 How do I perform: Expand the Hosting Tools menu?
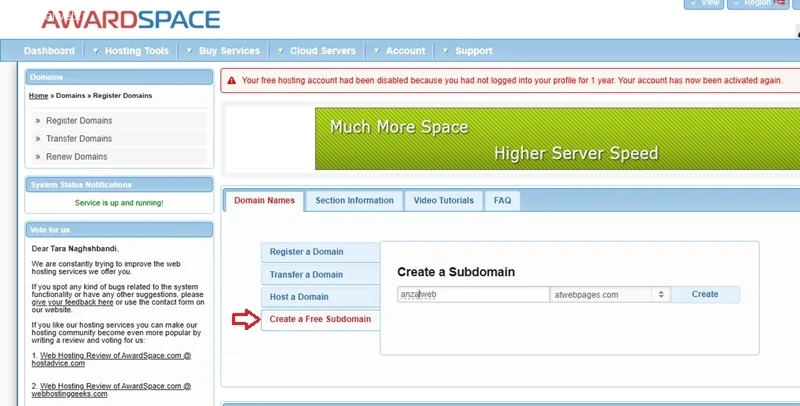[131, 50]
